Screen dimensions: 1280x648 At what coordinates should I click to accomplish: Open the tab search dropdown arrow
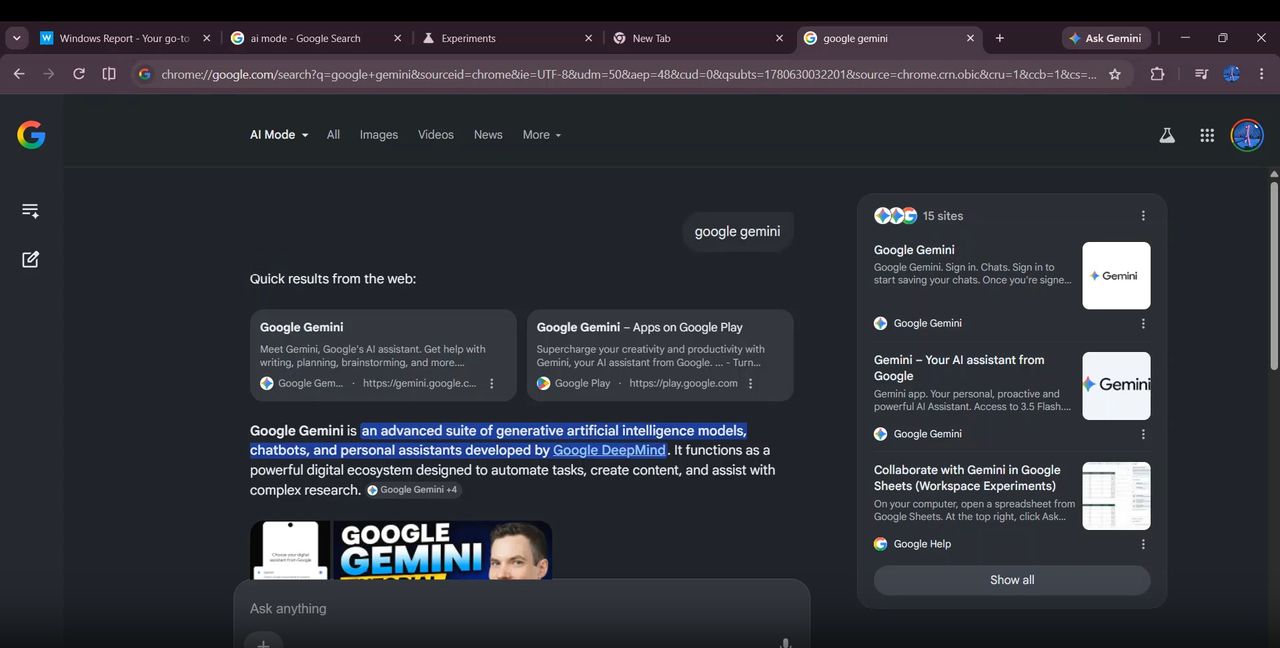click(x=17, y=38)
